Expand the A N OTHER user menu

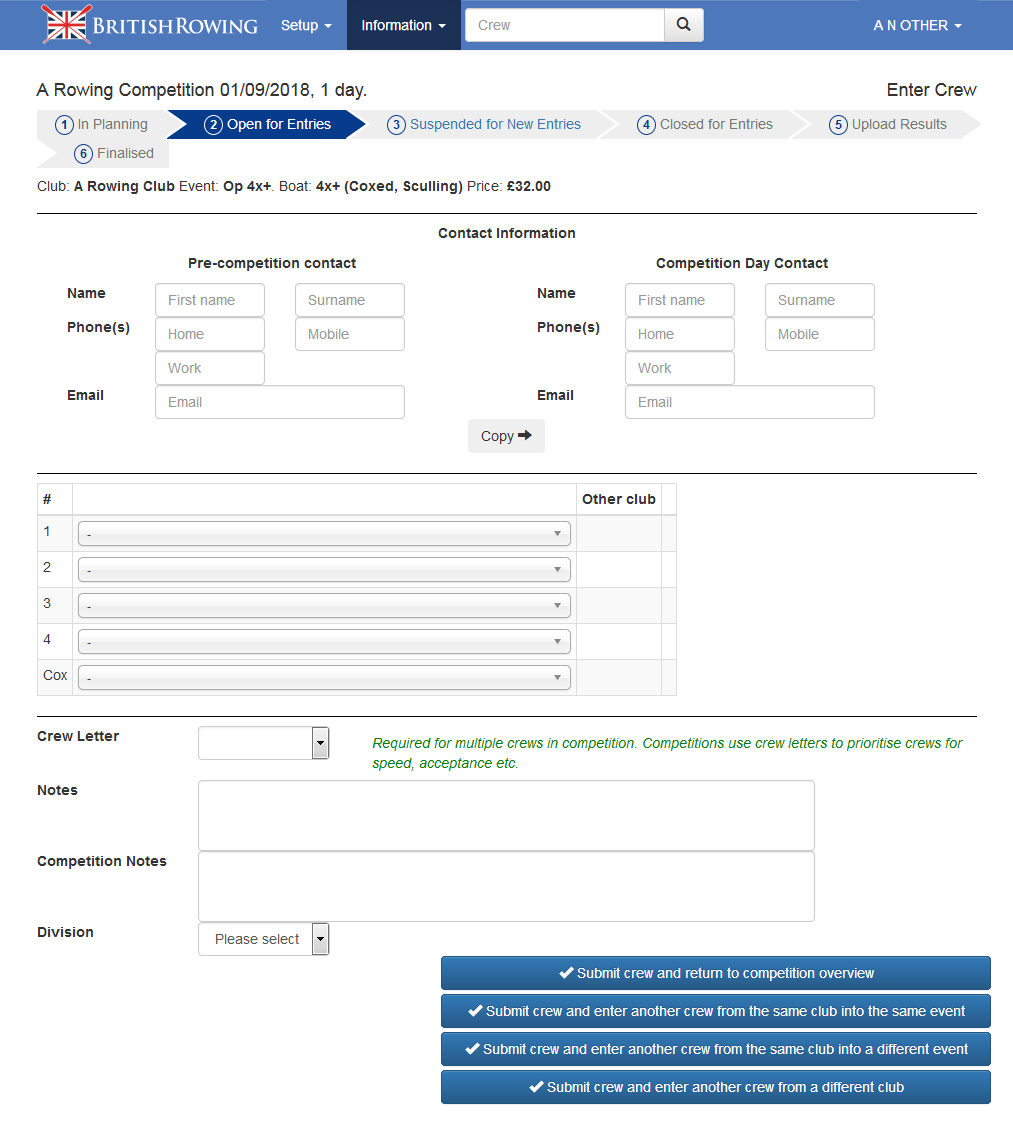[x=917, y=25]
